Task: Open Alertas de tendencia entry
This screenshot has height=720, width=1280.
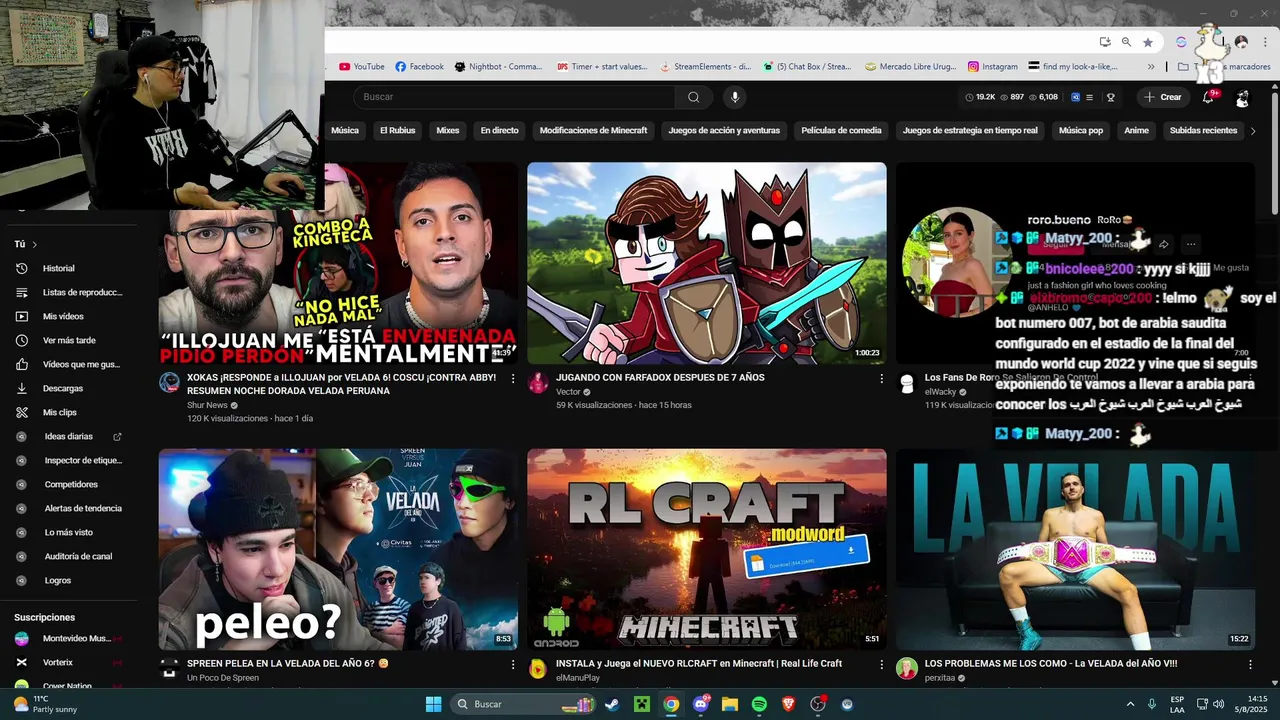Action: click(70, 508)
